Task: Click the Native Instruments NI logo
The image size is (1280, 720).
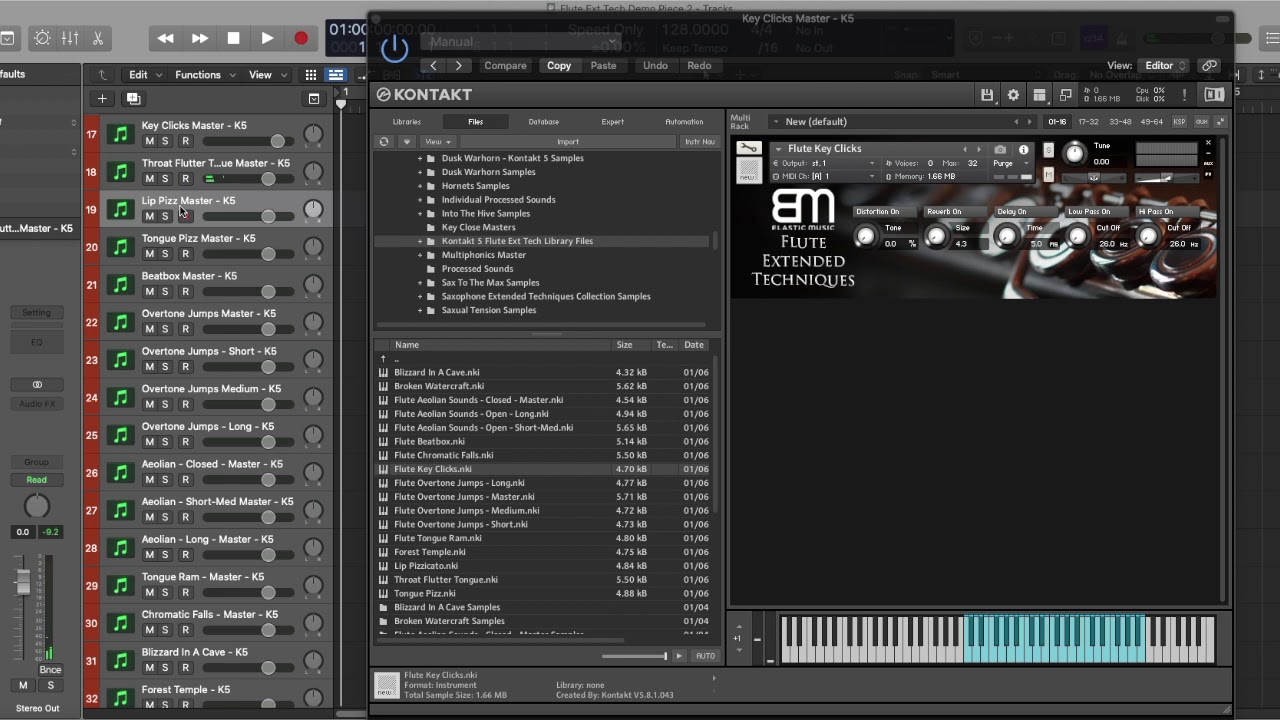Action: (1214, 95)
